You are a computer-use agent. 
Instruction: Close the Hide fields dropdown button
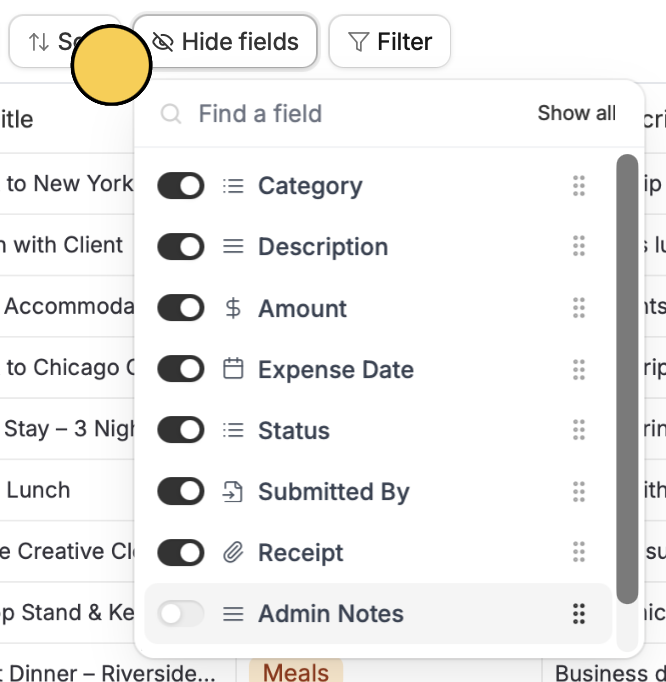(225, 42)
